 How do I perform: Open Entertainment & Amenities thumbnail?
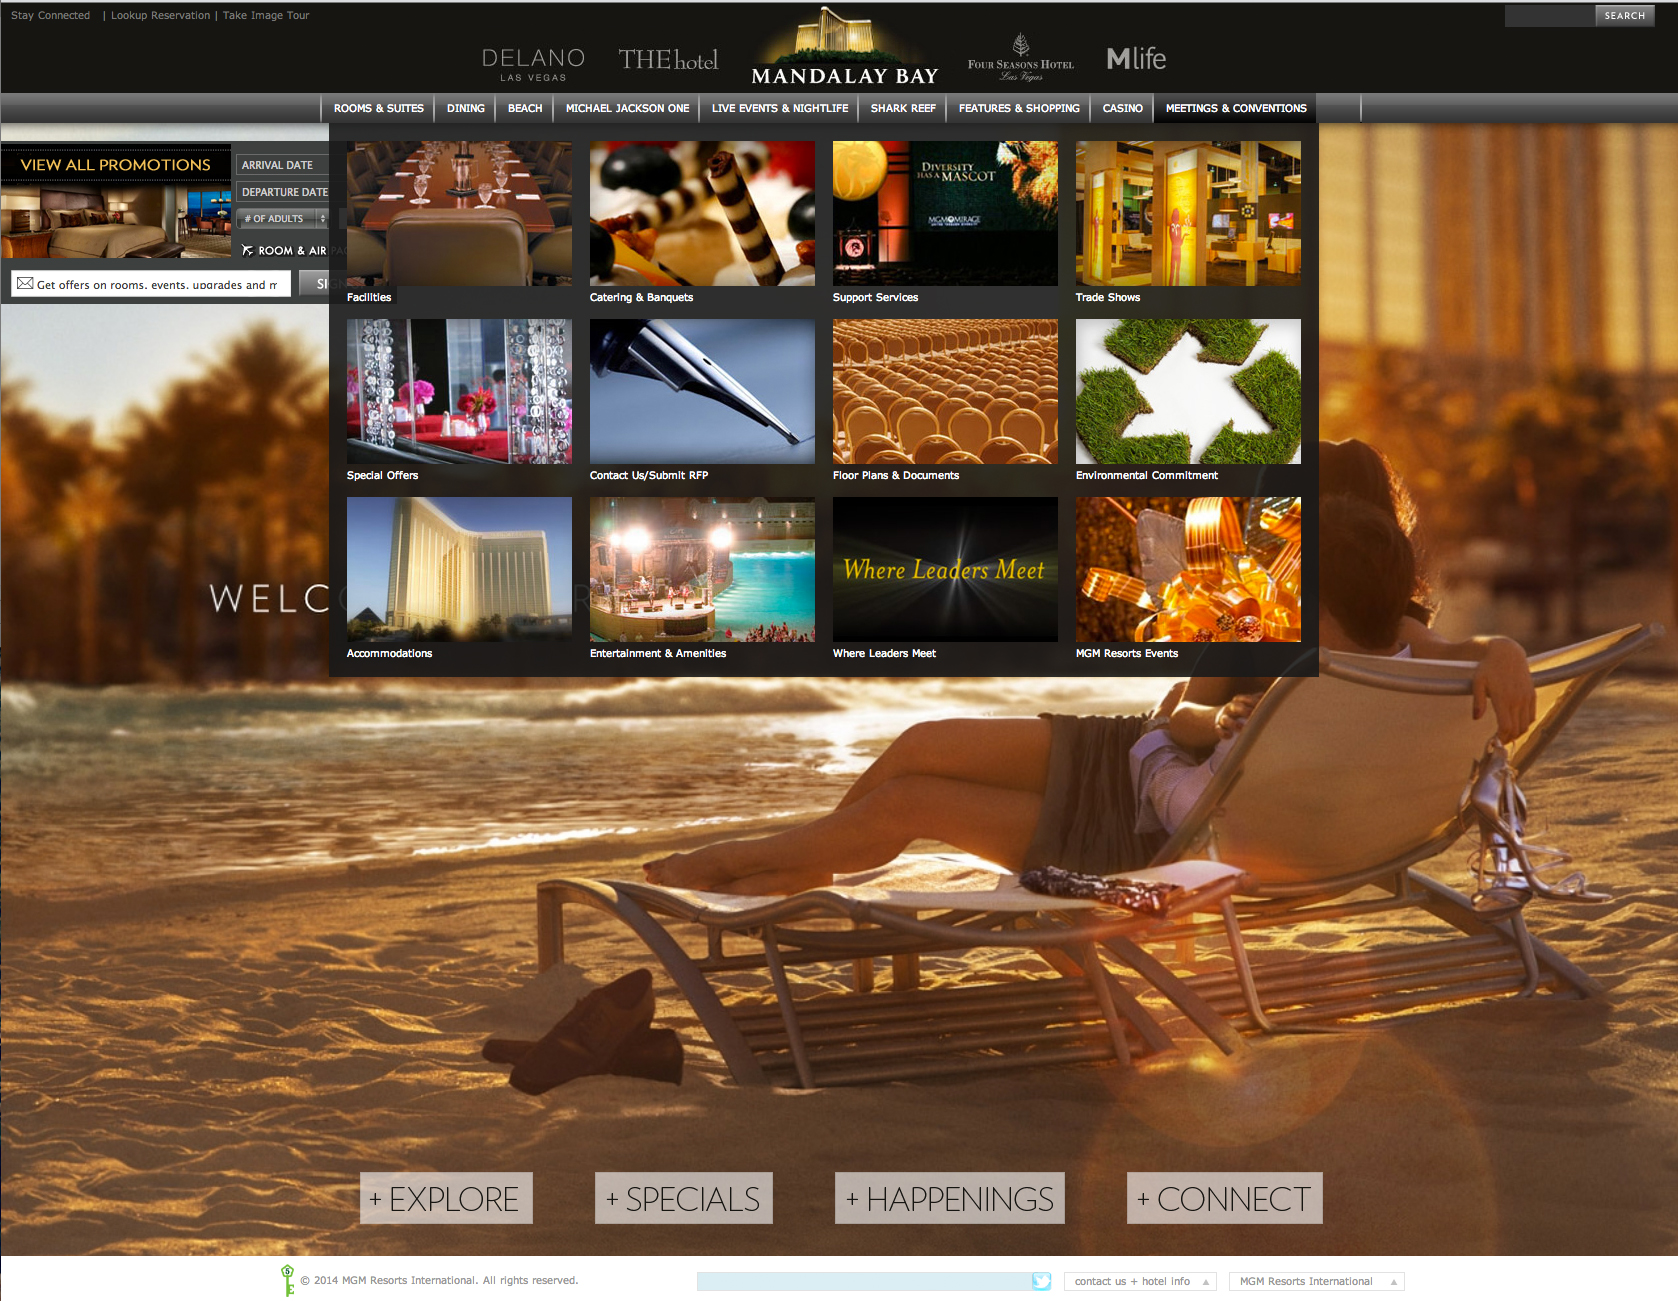pyautogui.click(x=702, y=569)
